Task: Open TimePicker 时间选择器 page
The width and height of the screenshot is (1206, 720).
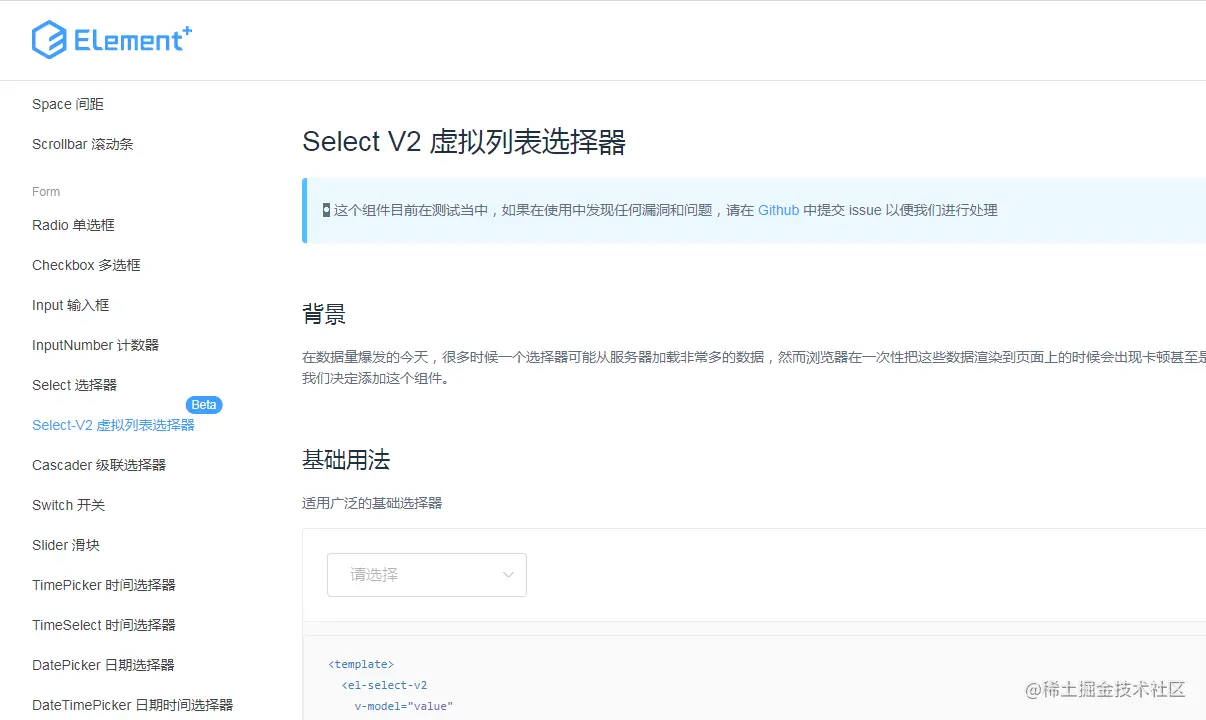Action: [x=104, y=585]
